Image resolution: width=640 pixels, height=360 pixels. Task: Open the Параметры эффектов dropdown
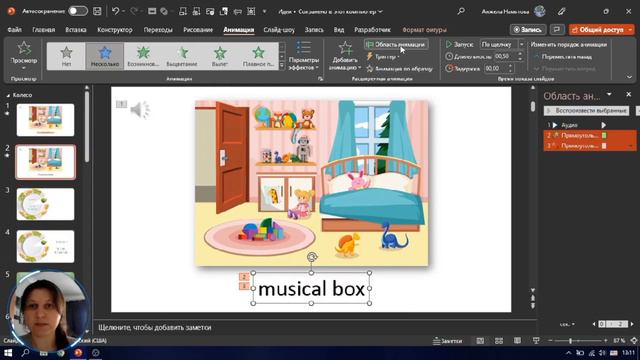(303, 57)
